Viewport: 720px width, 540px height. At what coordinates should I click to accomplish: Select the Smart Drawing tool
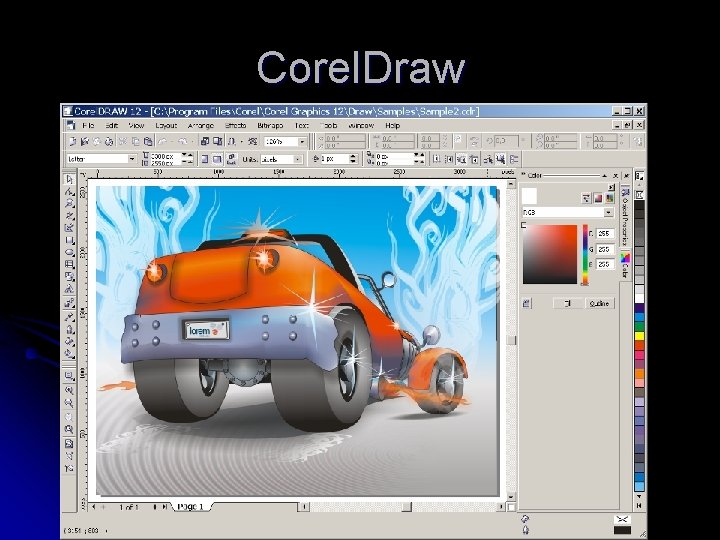pyautogui.click(x=69, y=228)
